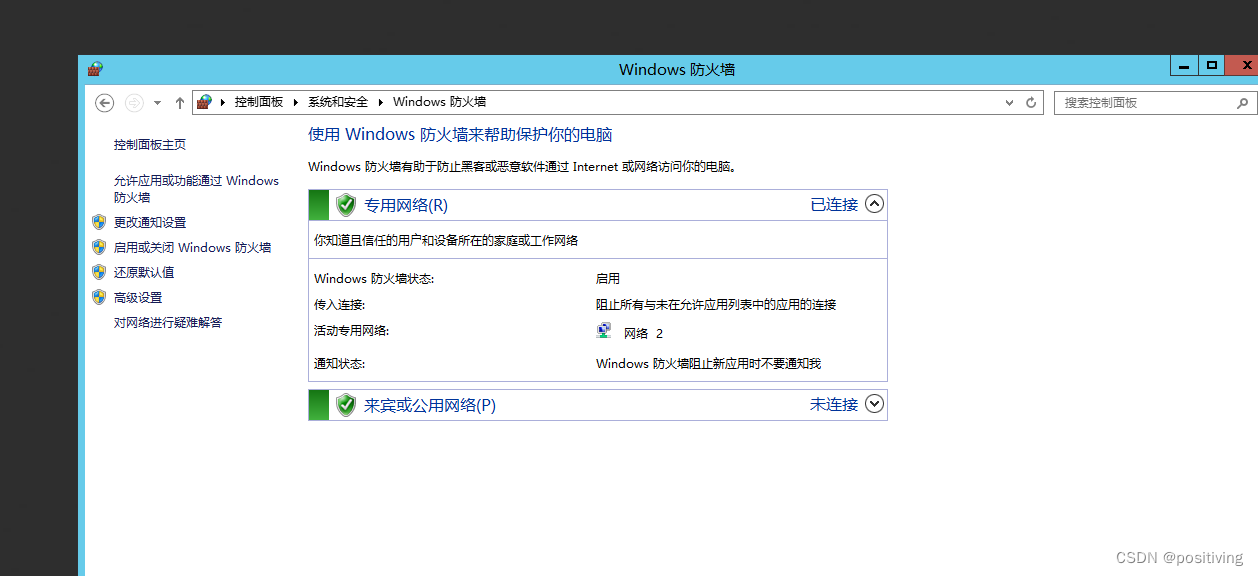This screenshot has height=576, width=1258.
Task: Click 网络 2 active network text
Action: pyautogui.click(x=643, y=333)
